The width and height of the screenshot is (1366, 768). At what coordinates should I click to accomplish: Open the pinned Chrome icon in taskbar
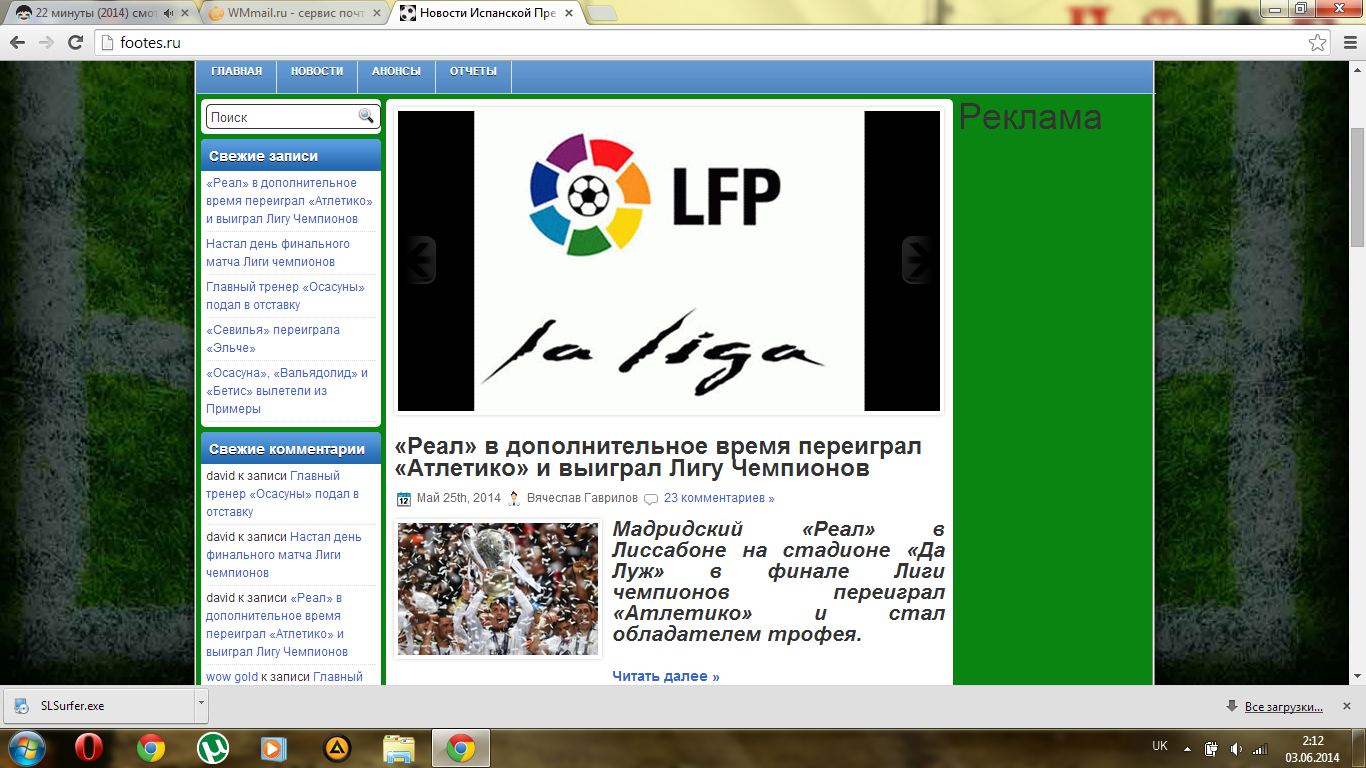coord(151,747)
